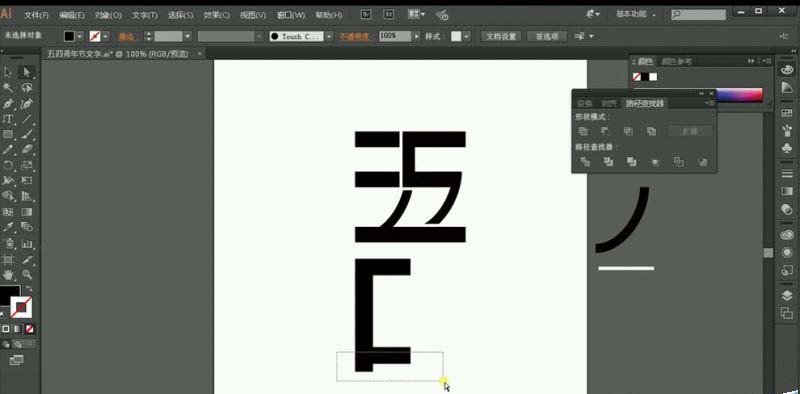Select the Eyedropper tool
This screenshot has width=800, height=394.
[x=8, y=227]
